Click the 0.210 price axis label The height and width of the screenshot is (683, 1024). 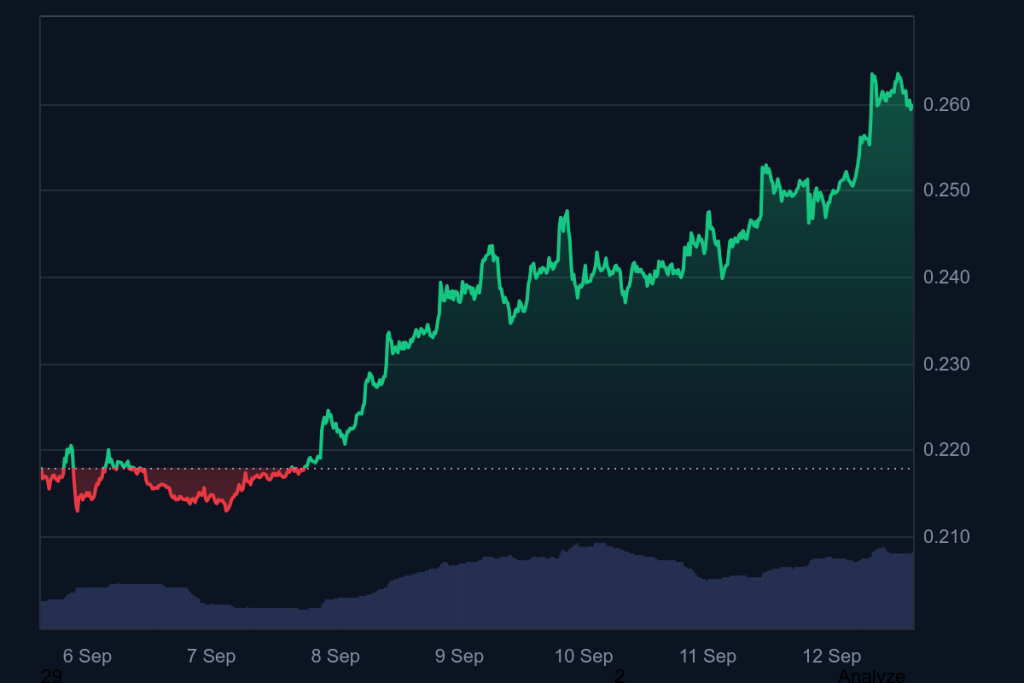tap(946, 537)
